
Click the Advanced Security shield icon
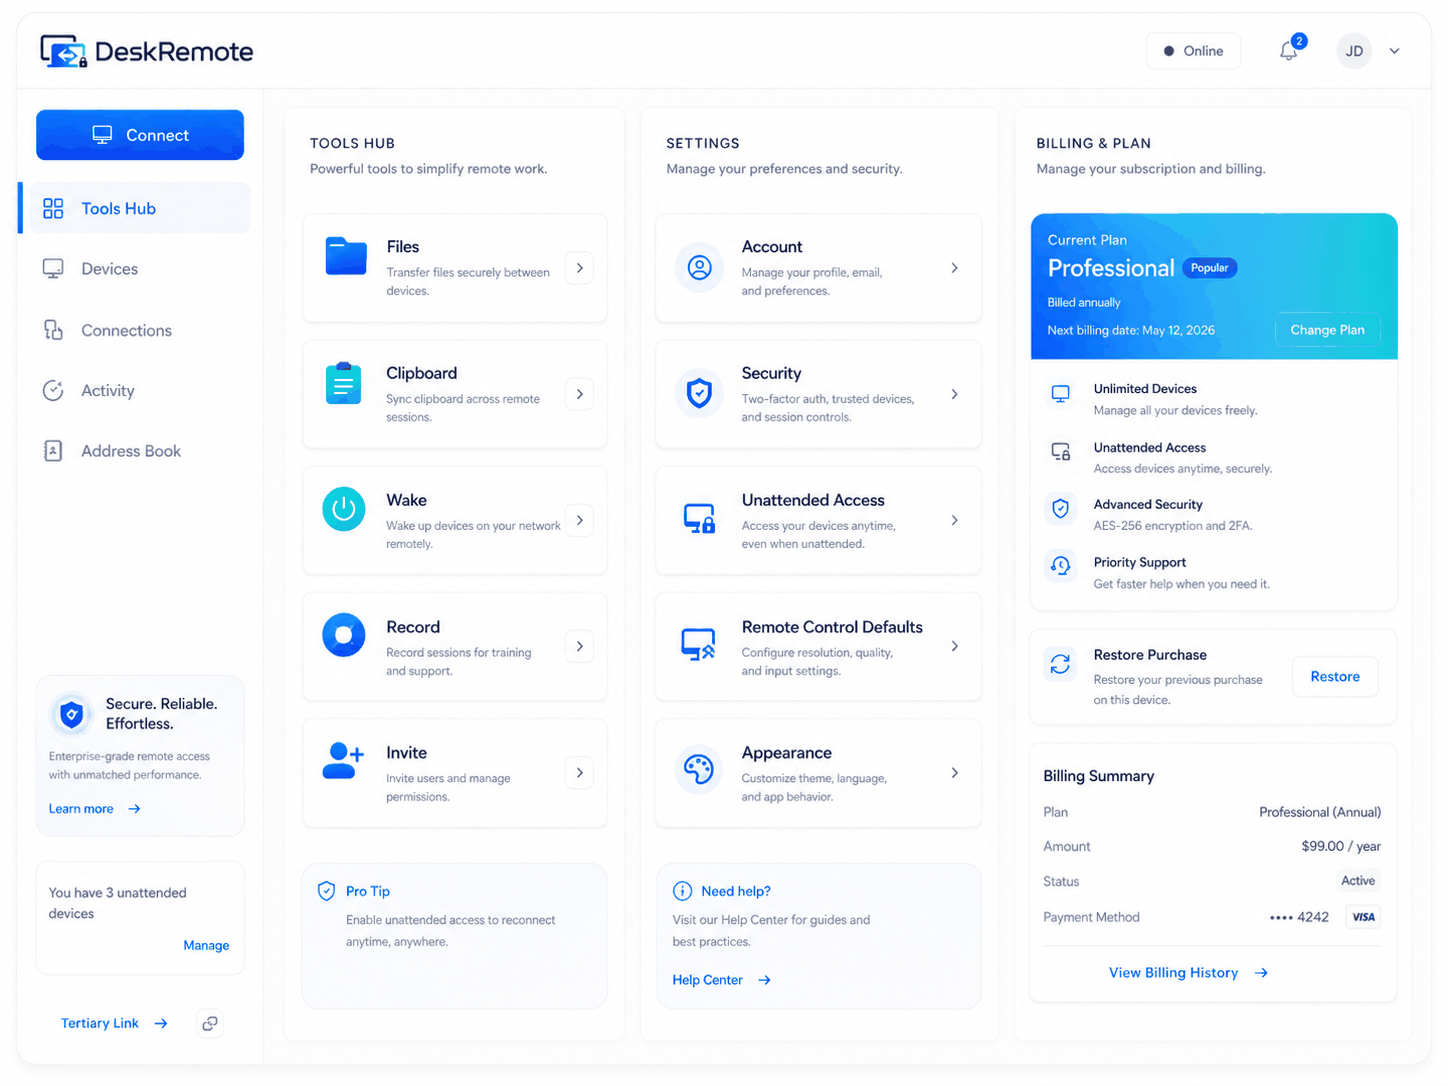1061,508
